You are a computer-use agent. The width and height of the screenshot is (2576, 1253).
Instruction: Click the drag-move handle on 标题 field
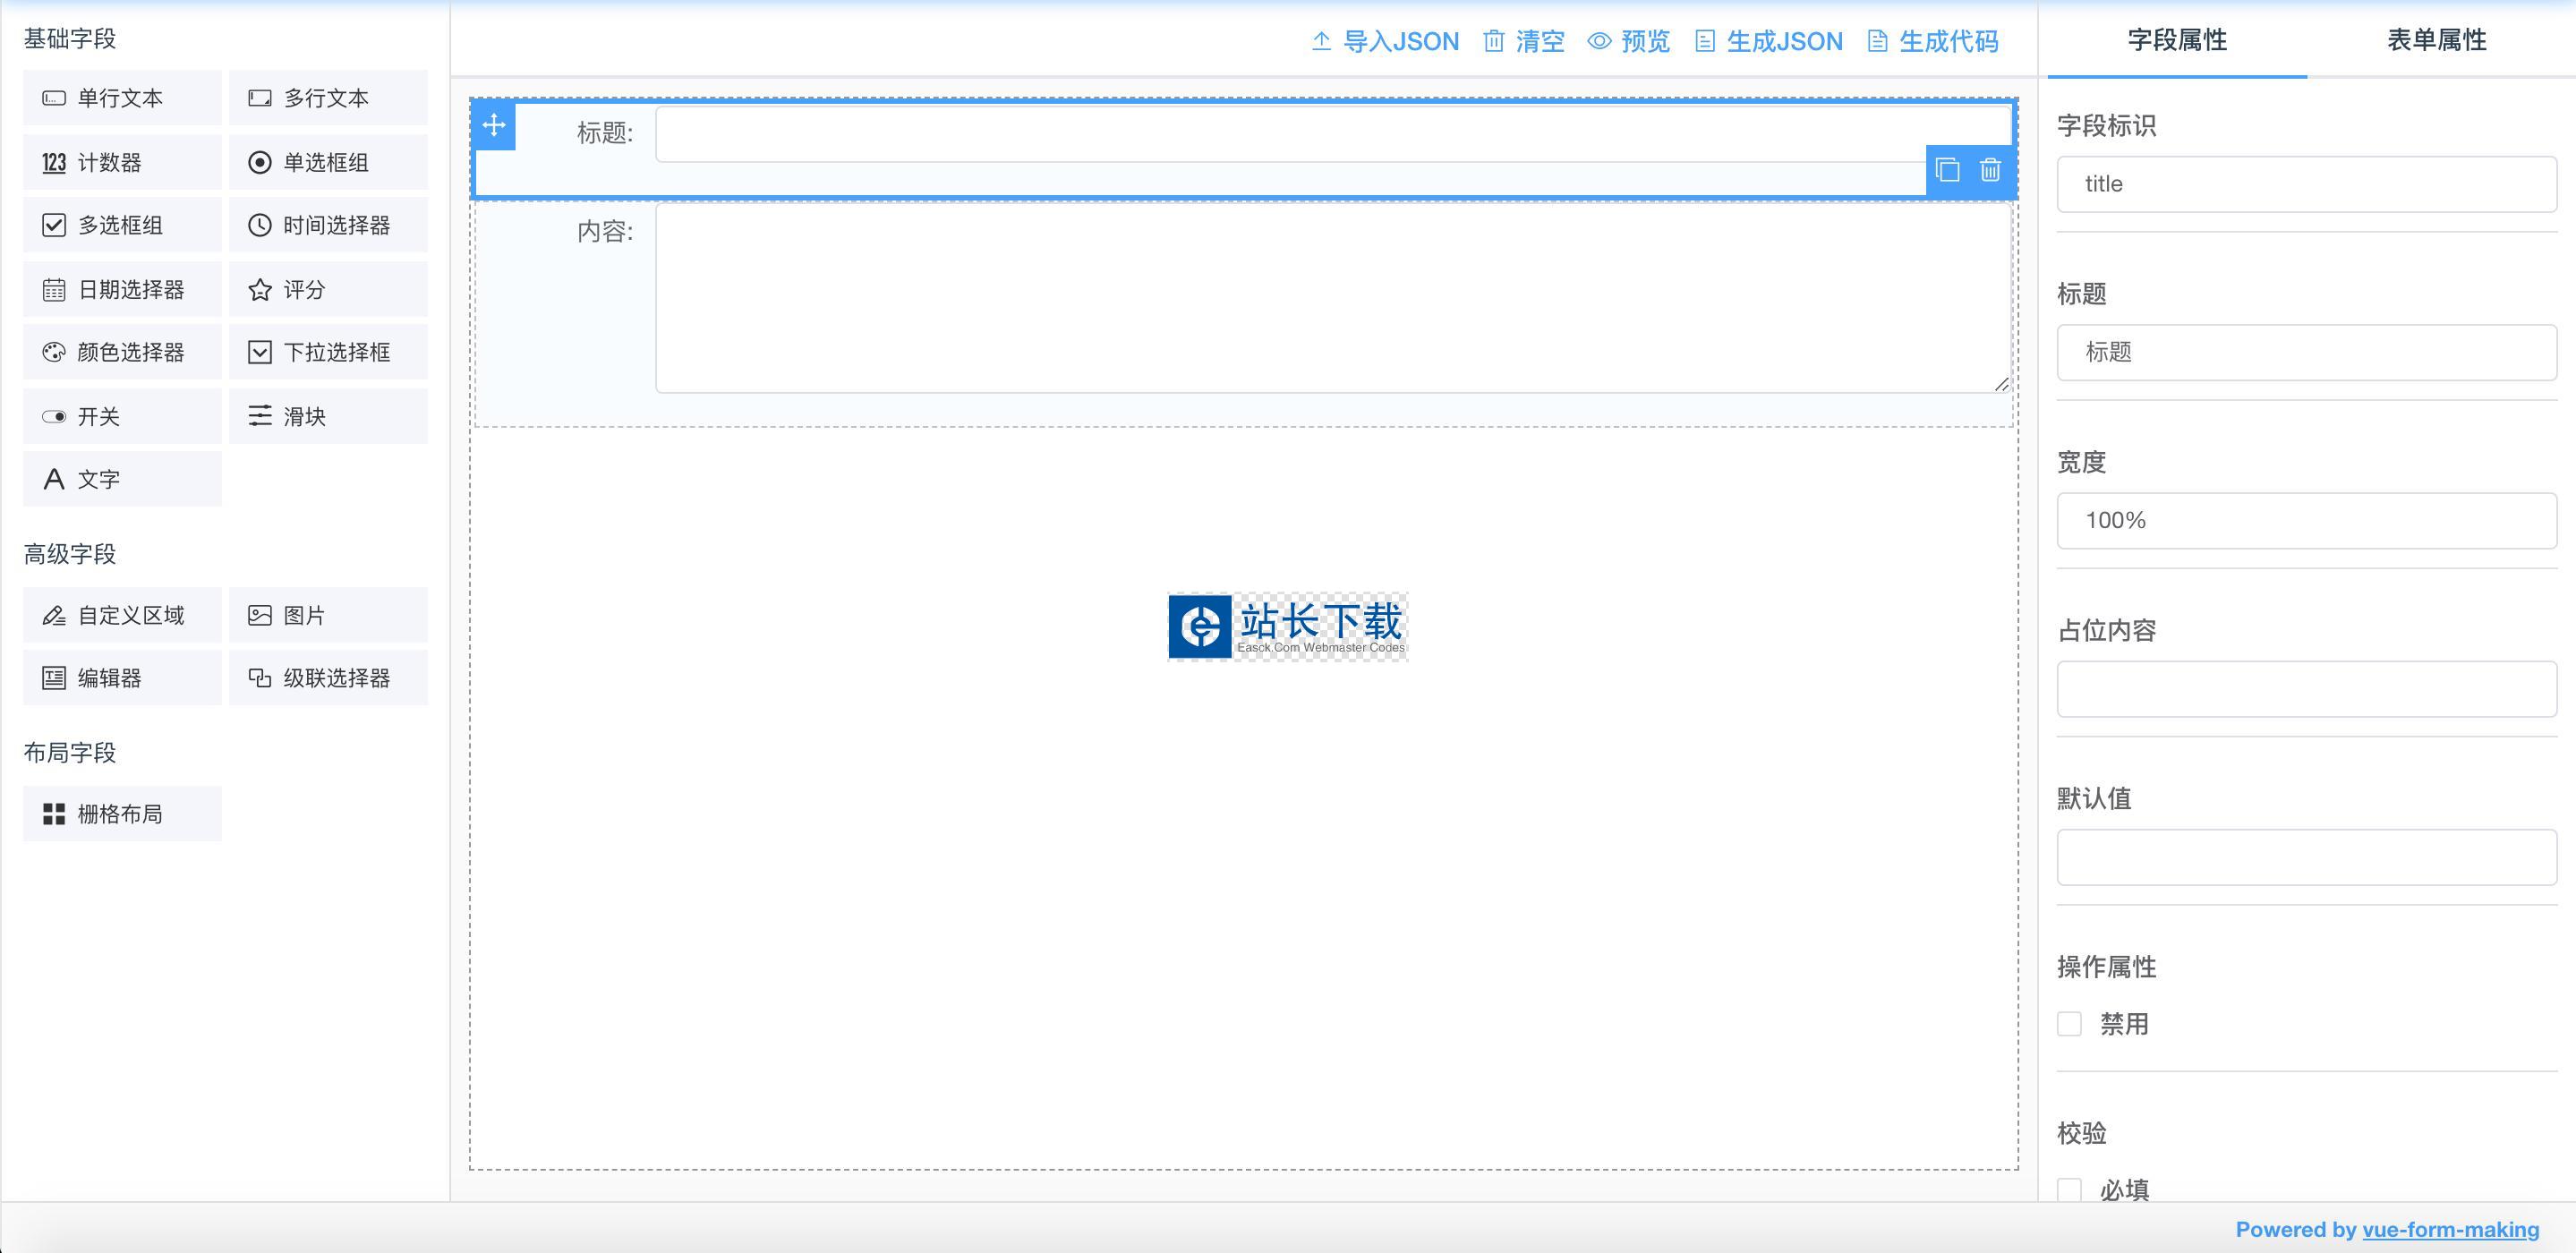coord(494,125)
